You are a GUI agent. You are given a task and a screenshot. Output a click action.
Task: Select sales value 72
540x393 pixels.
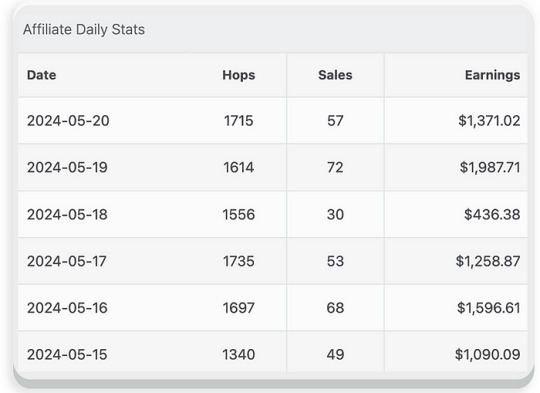click(335, 167)
